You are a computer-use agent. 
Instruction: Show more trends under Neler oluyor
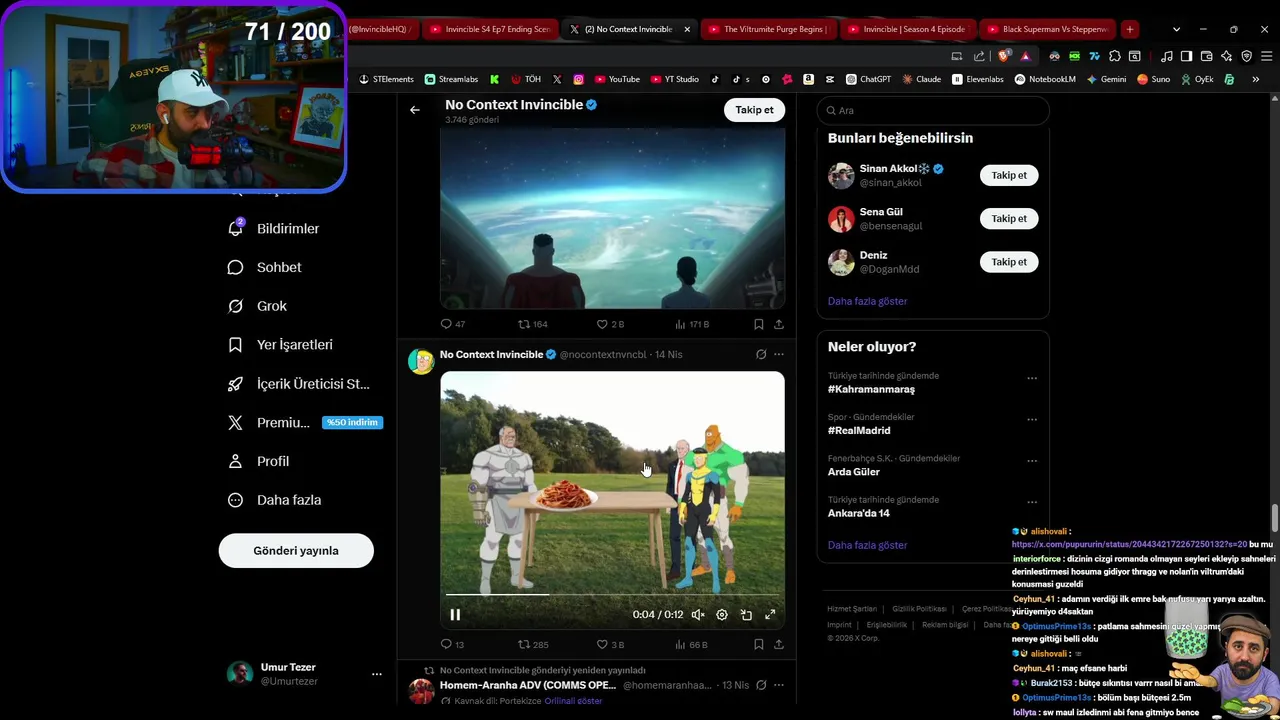(x=867, y=545)
